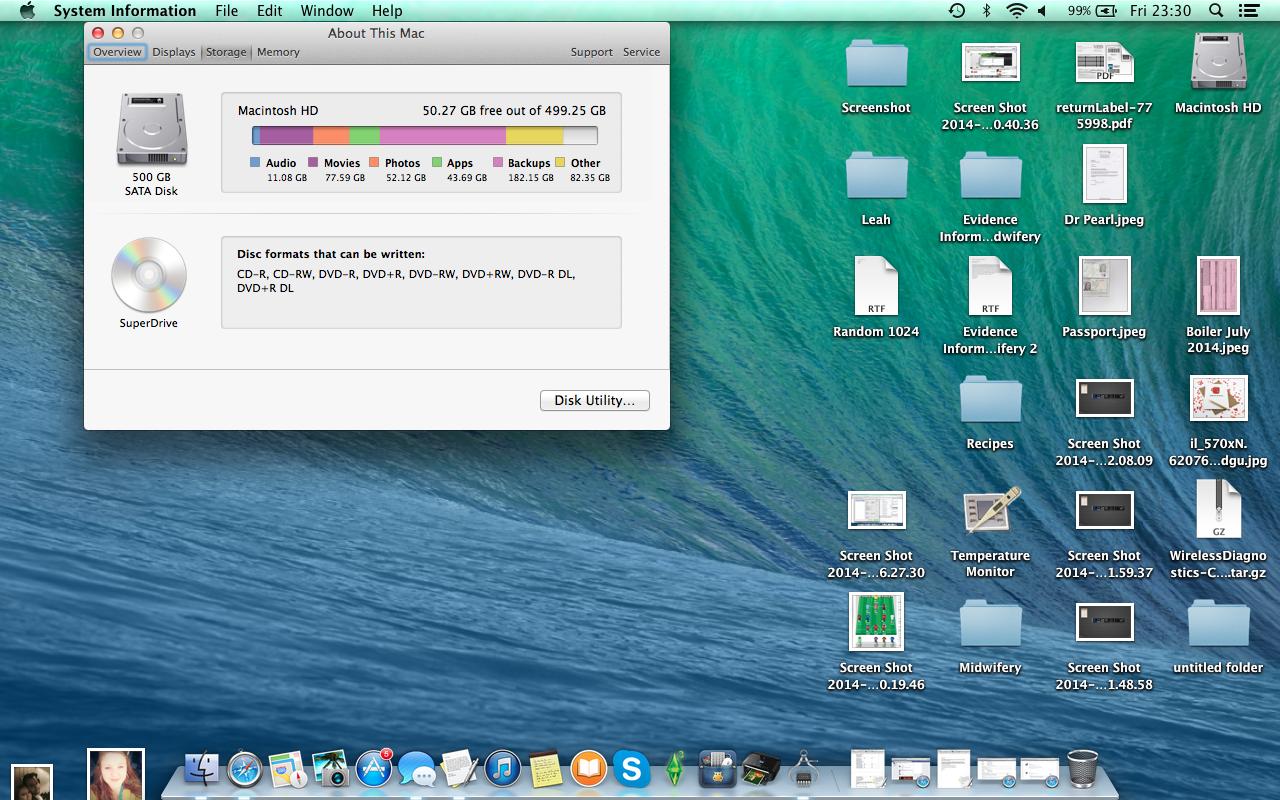Select the Macintosh HD desktop drive icon
This screenshot has width=1280, height=800.
(1218, 62)
